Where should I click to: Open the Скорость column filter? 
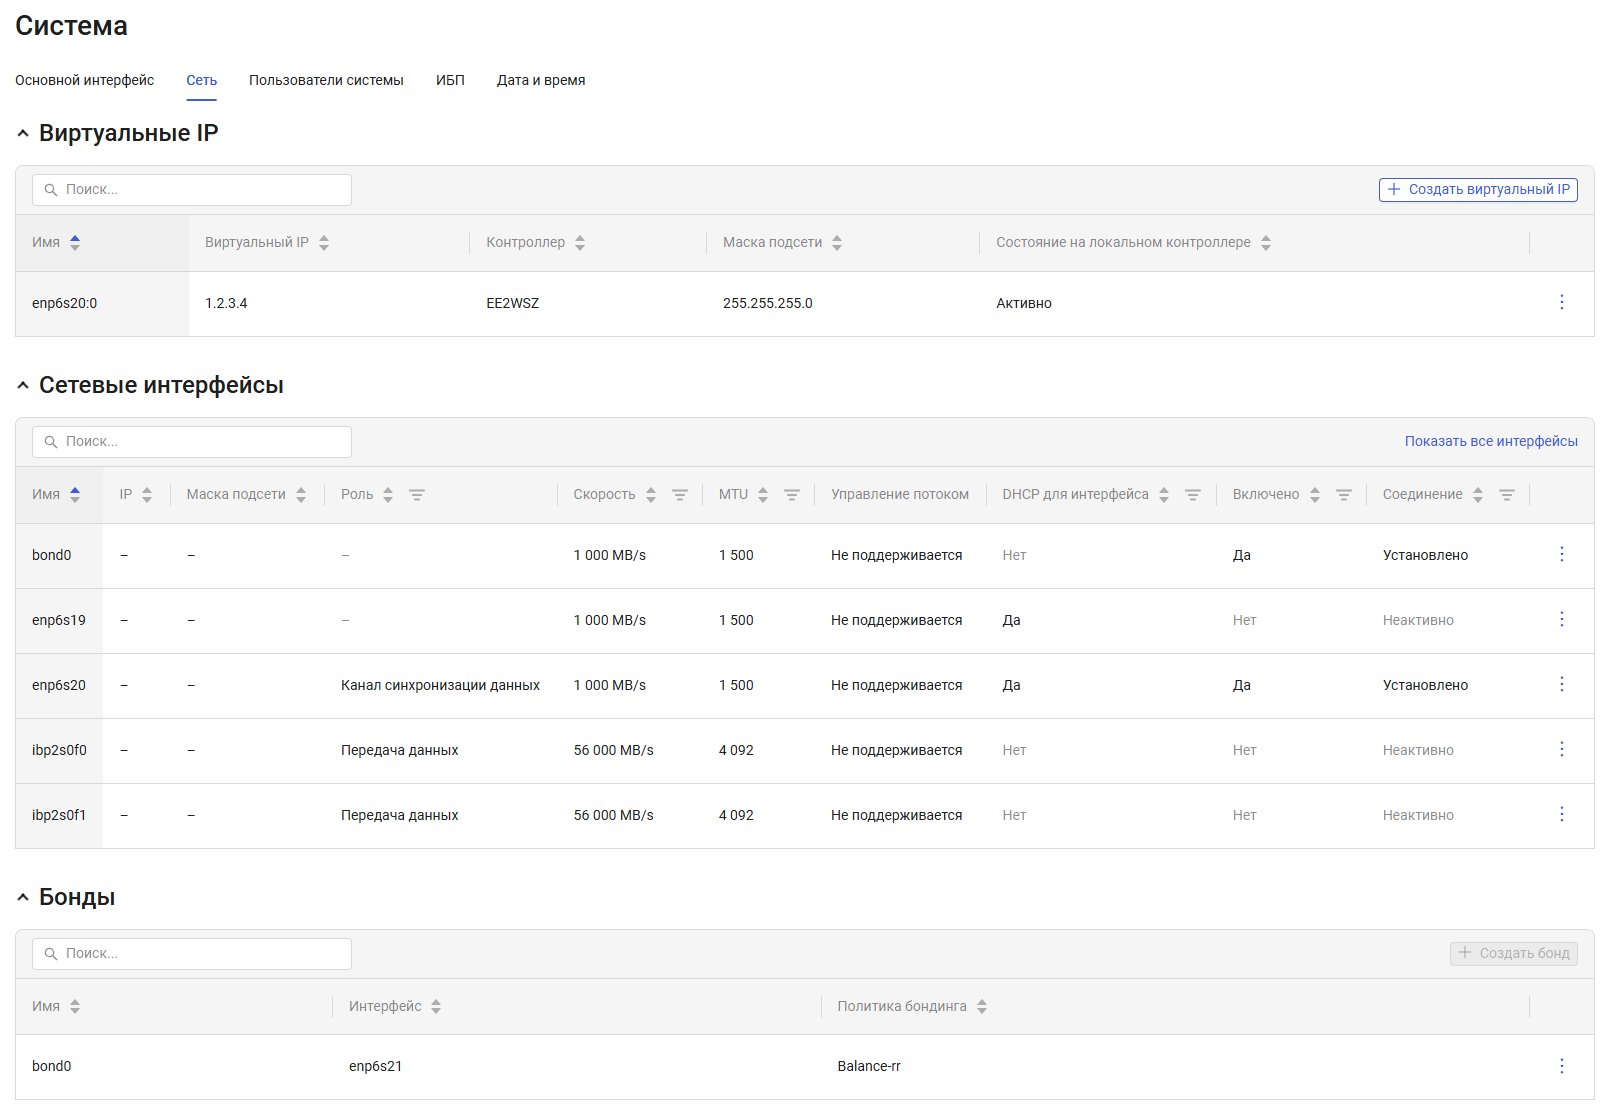point(680,495)
